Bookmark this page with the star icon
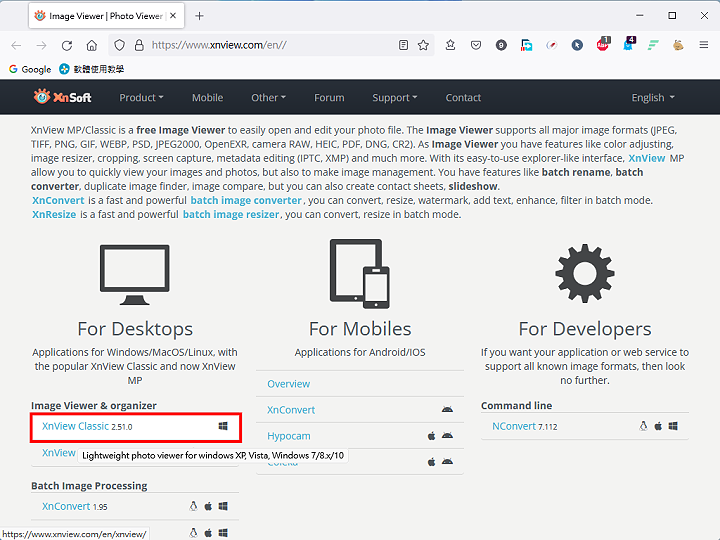720x540 pixels. pyautogui.click(x=423, y=45)
